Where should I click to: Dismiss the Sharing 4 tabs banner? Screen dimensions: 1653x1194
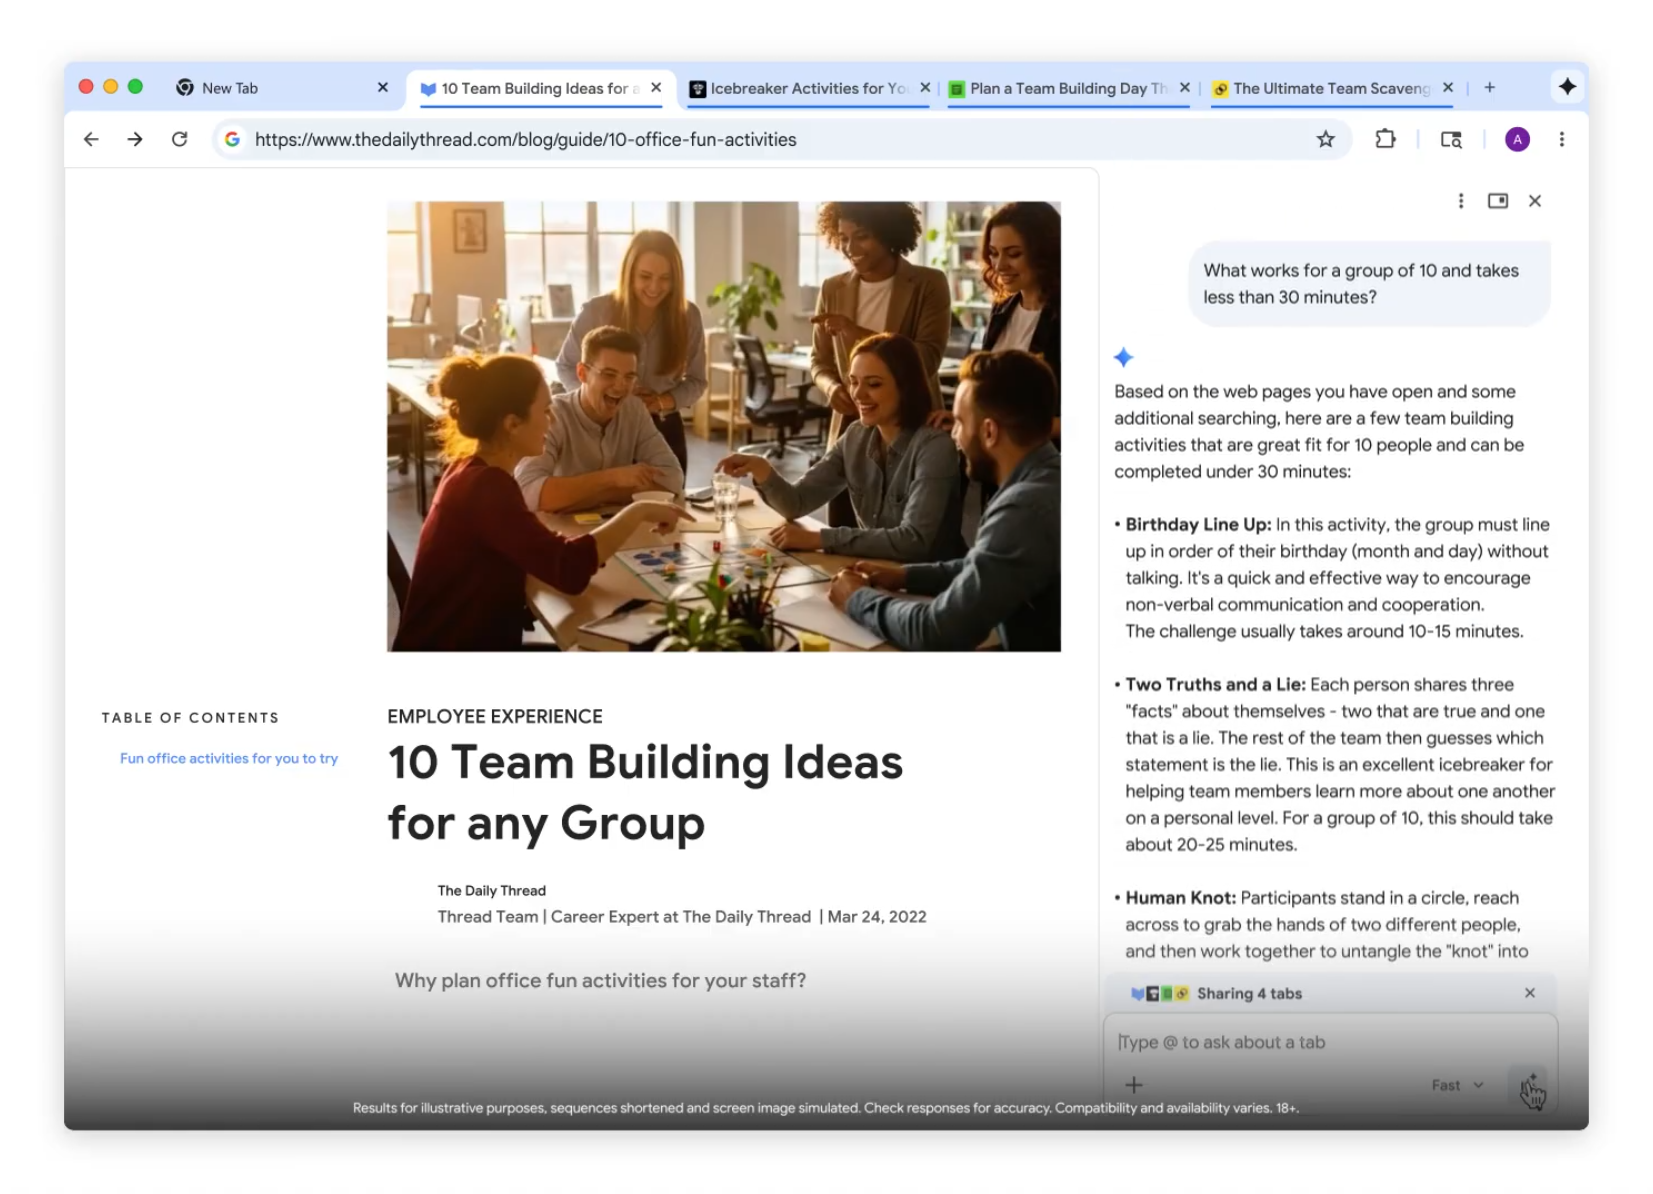point(1529,992)
